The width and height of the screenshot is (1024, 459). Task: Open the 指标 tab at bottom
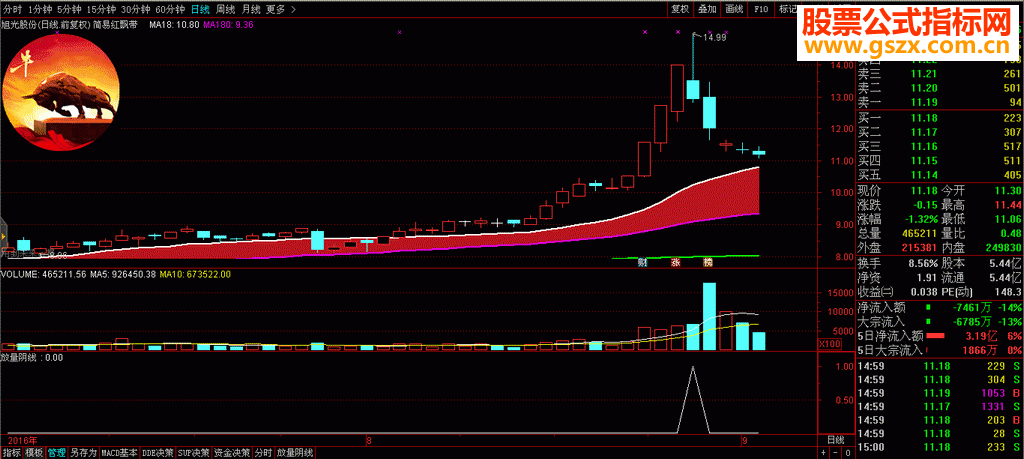pos(11,452)
